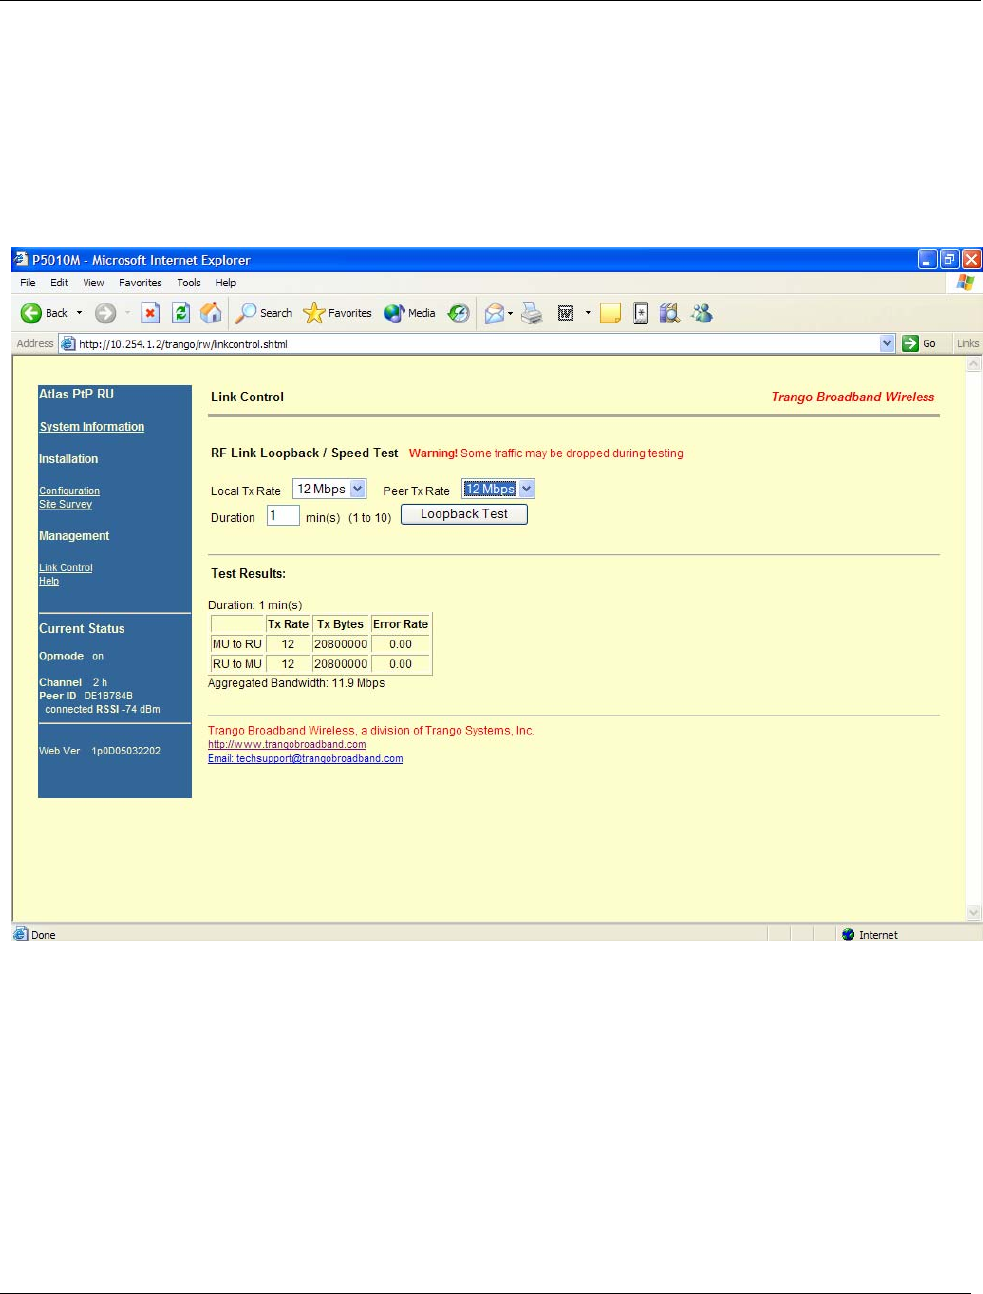Click the toolbar icon right of yellow note
Image resolution: width=983 pixels, height=1294 pixels.
pos(641,313)
